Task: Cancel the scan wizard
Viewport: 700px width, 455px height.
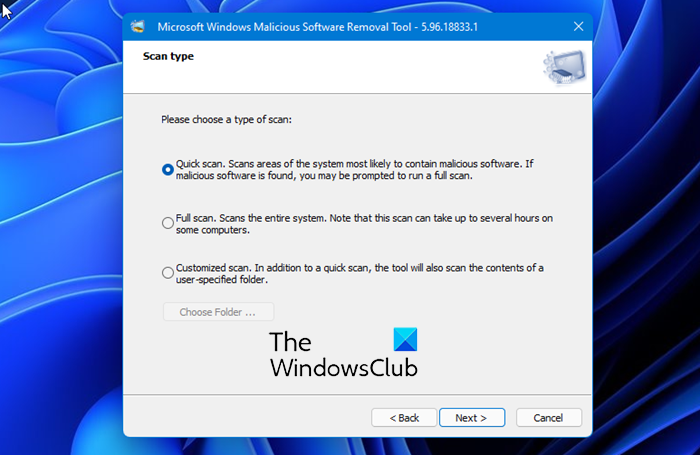Action: [x=549, y=417]
